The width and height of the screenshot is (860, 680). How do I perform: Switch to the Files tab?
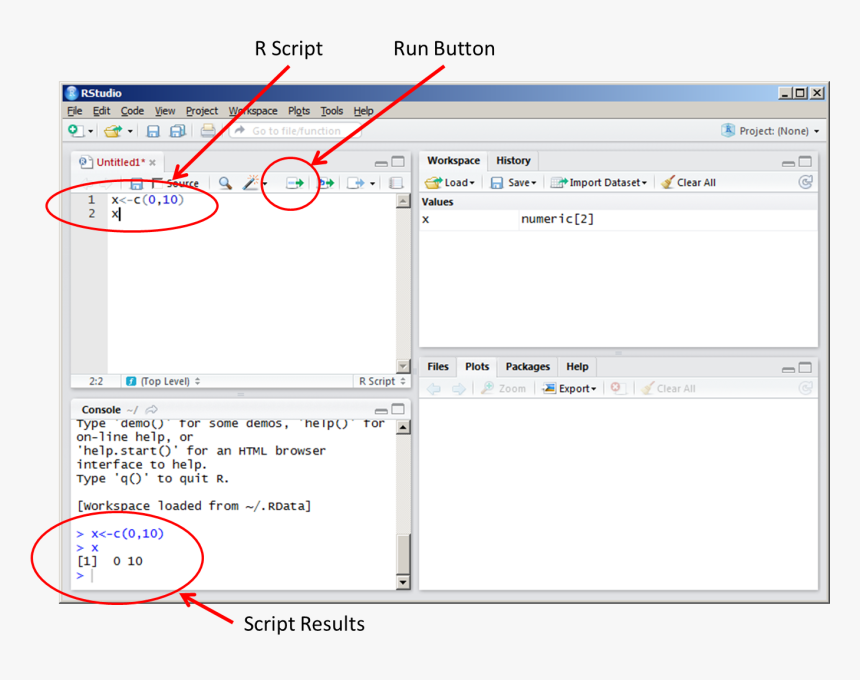438,366
